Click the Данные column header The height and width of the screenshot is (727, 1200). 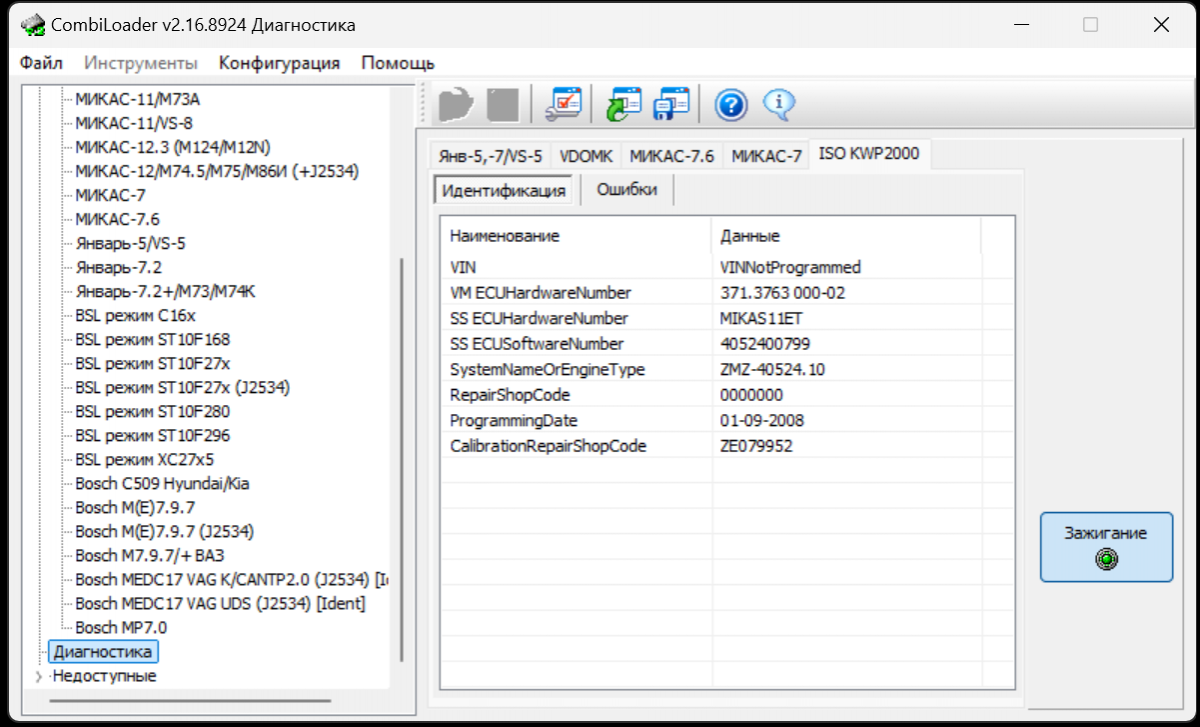tap(846, 236)
